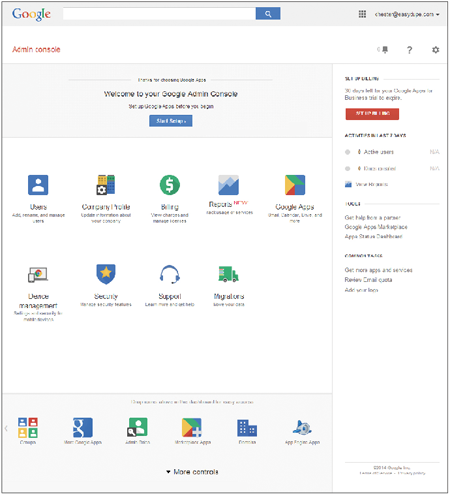Open the Company Profile icon
This screenshot has height=496, width=450.
coord(106,185)
